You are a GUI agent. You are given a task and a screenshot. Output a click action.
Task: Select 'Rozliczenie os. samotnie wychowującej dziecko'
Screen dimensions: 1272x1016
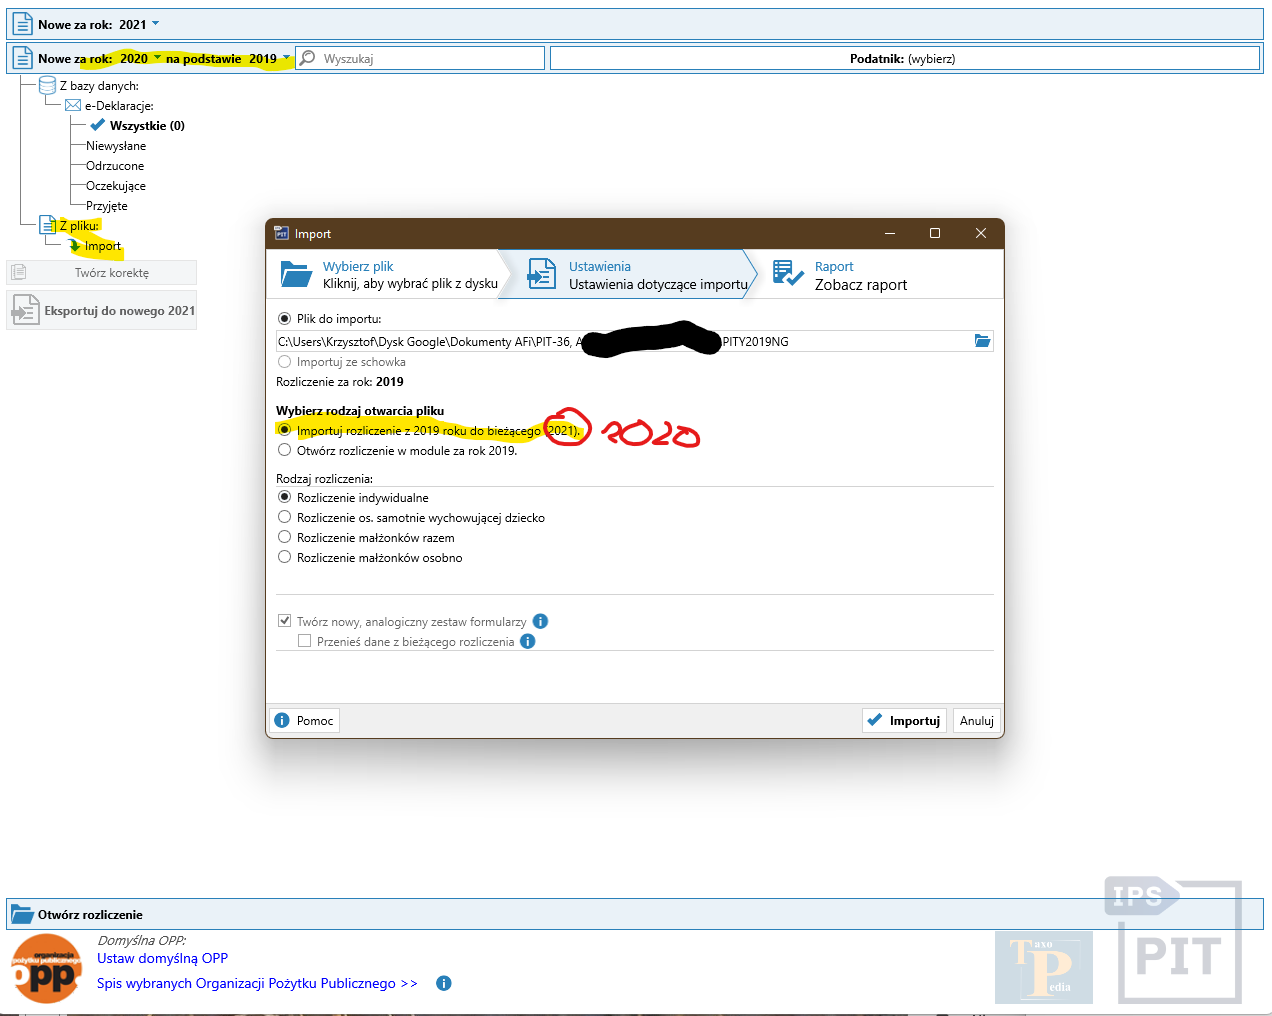[x=285, y=517]
